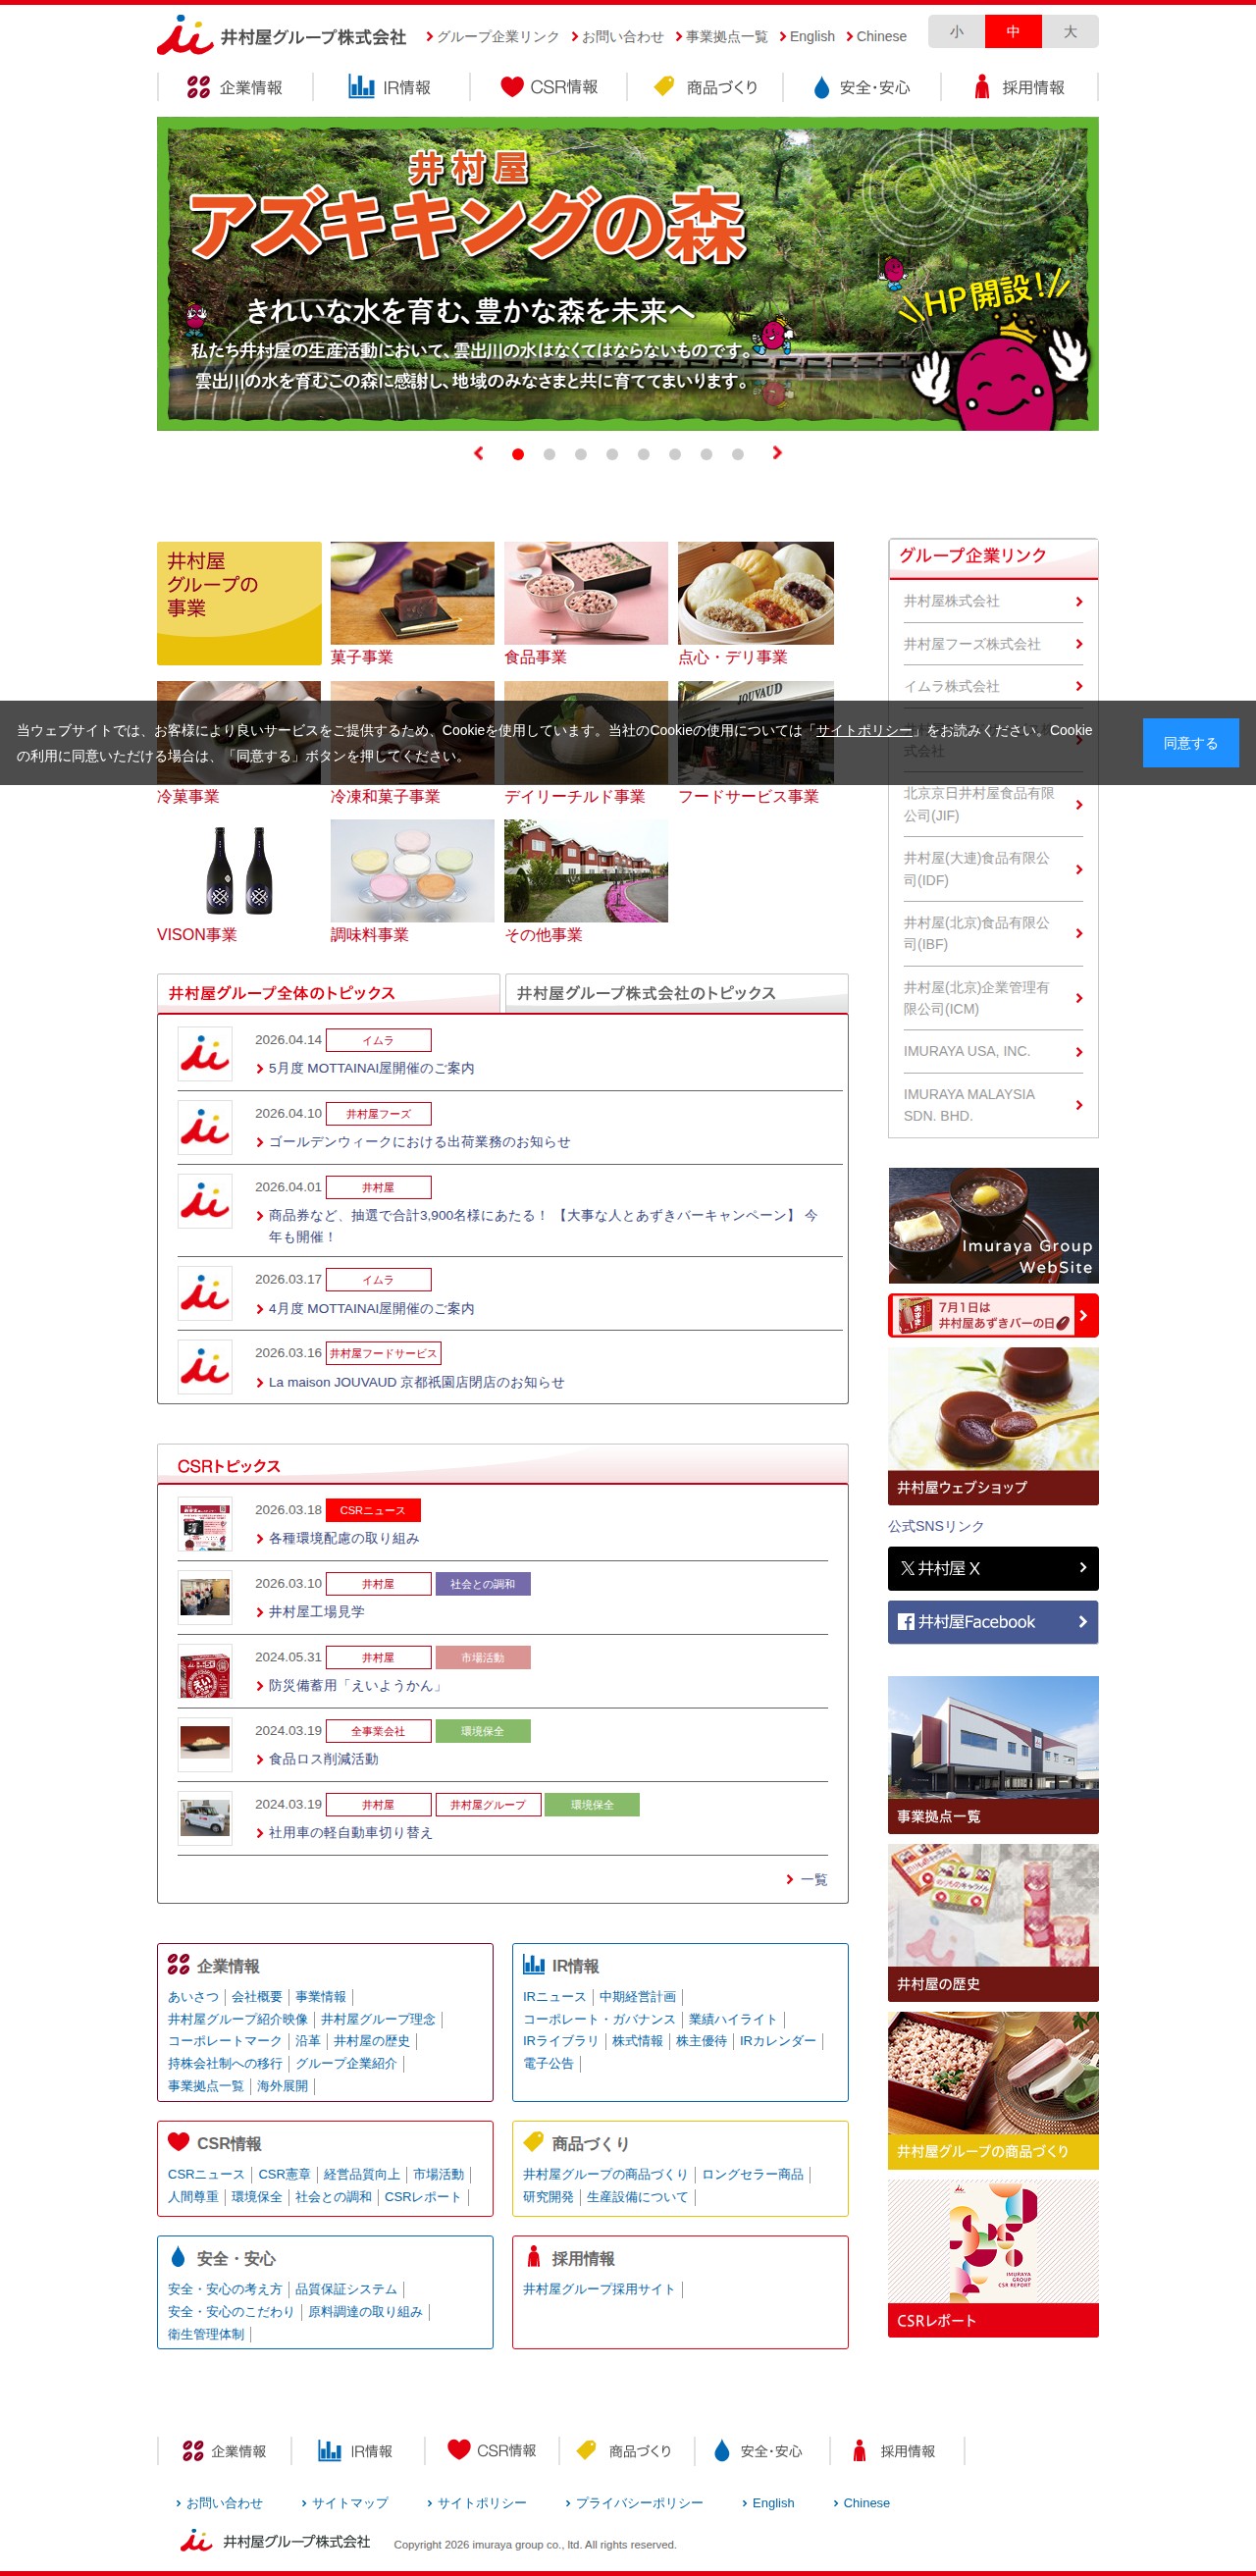Switch to 井村屋グループ全体のトピックス tab
1256x2576 pixels.
coord(328,993)
